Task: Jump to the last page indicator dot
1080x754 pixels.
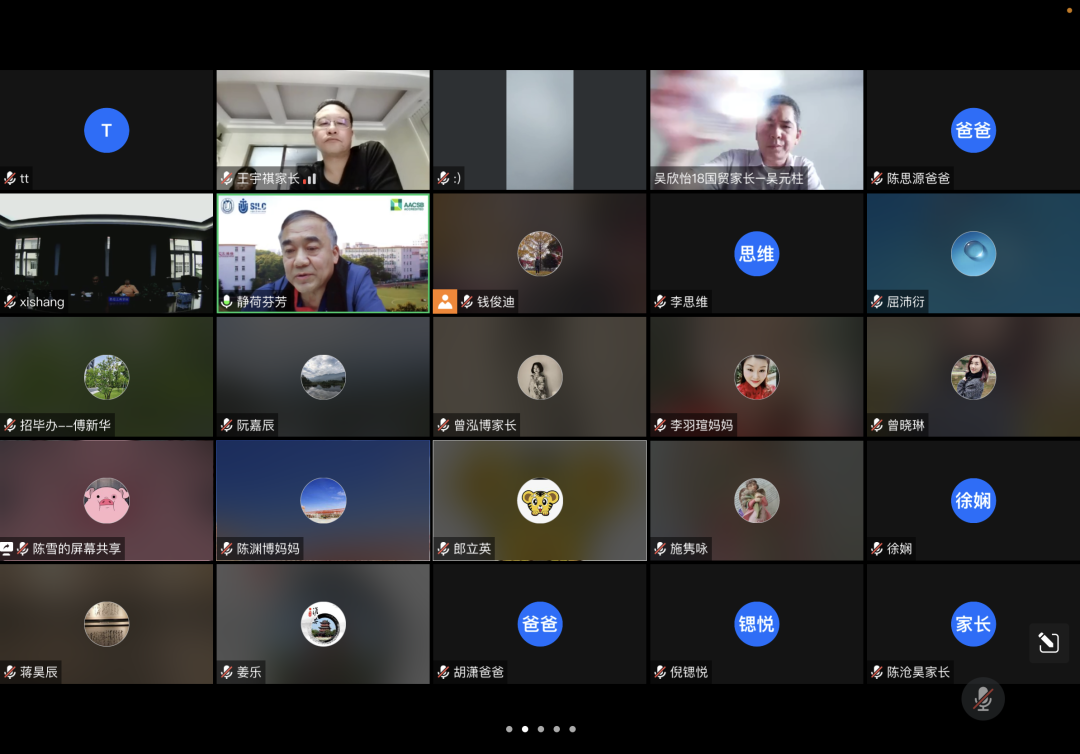Action: [572, 729]
